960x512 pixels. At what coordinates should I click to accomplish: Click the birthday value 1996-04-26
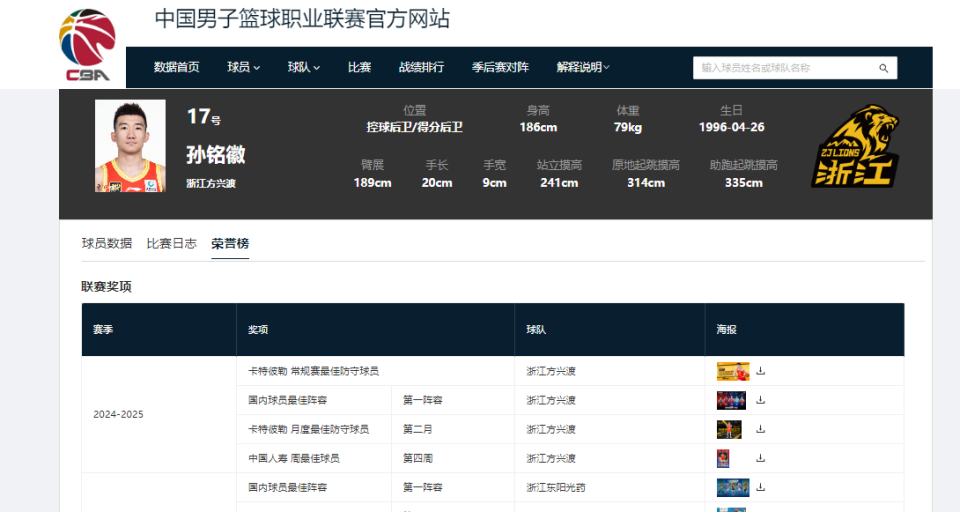(732, 127)
